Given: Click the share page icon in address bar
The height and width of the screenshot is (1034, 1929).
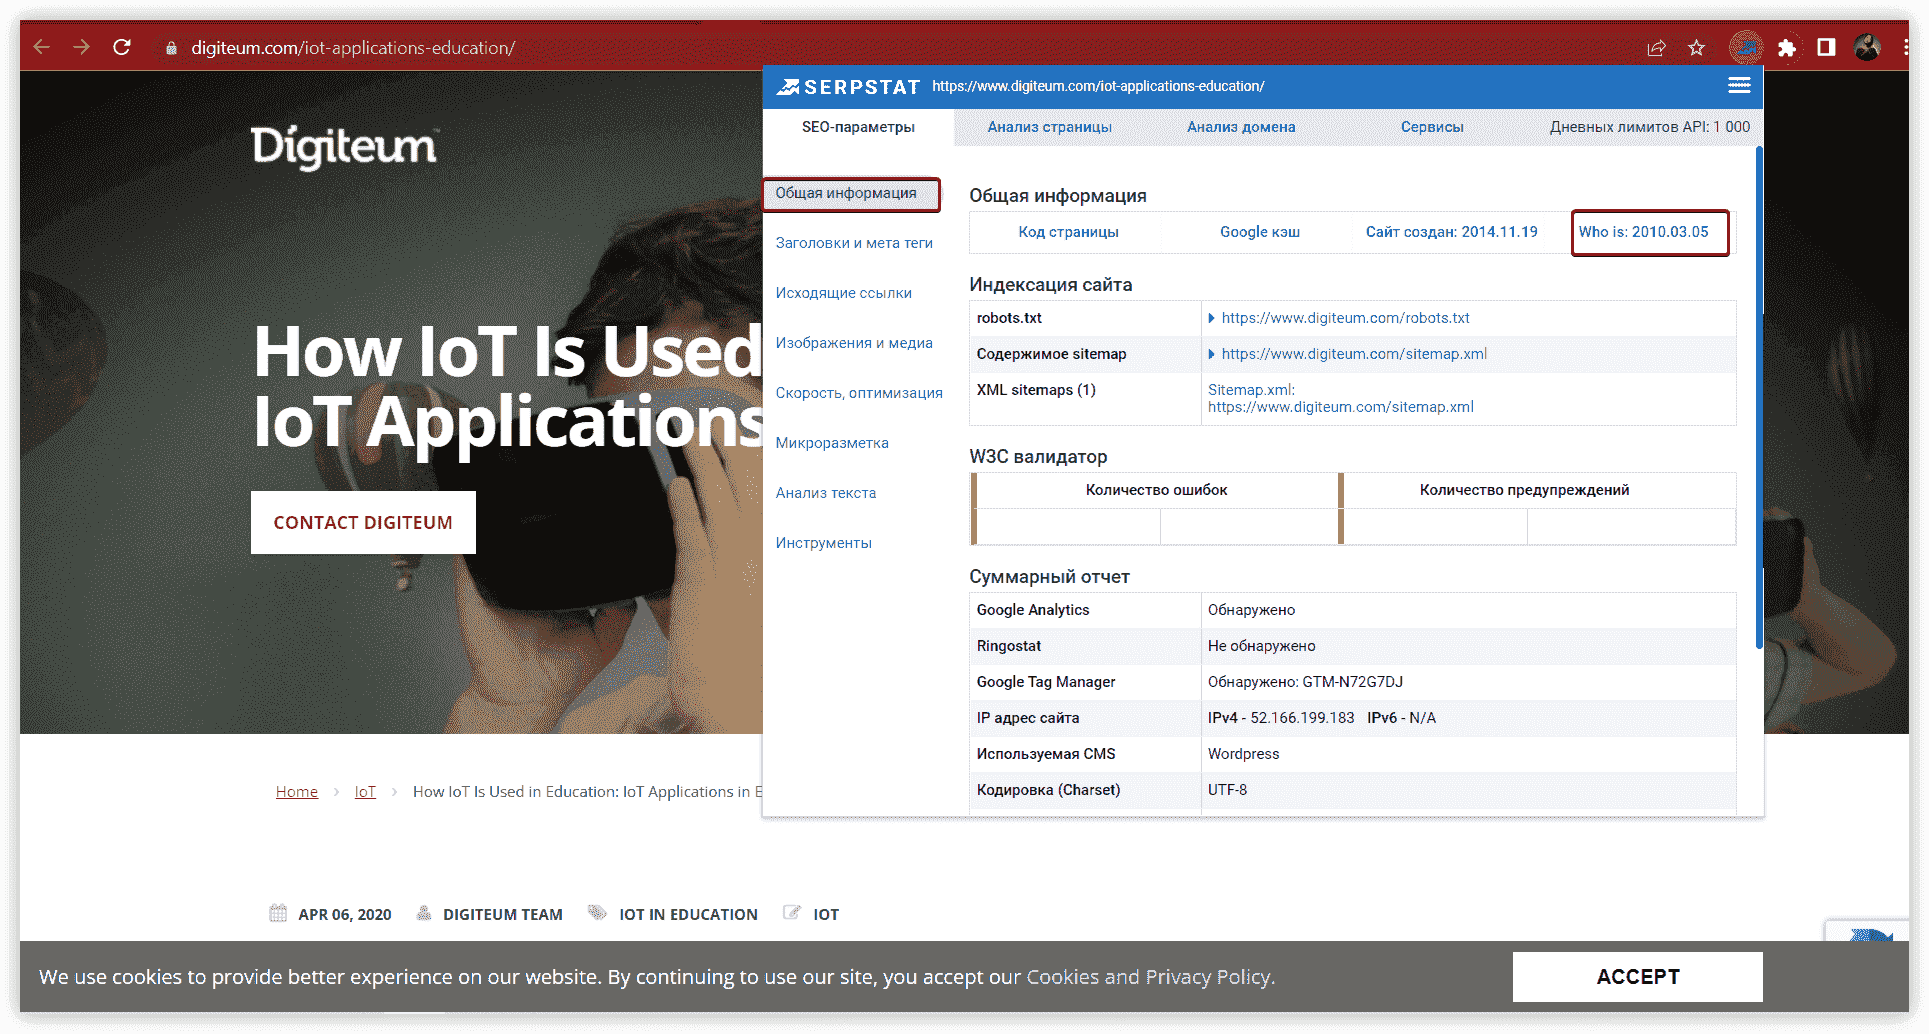Looking at the screenshot, I should tap(1656, 48).
